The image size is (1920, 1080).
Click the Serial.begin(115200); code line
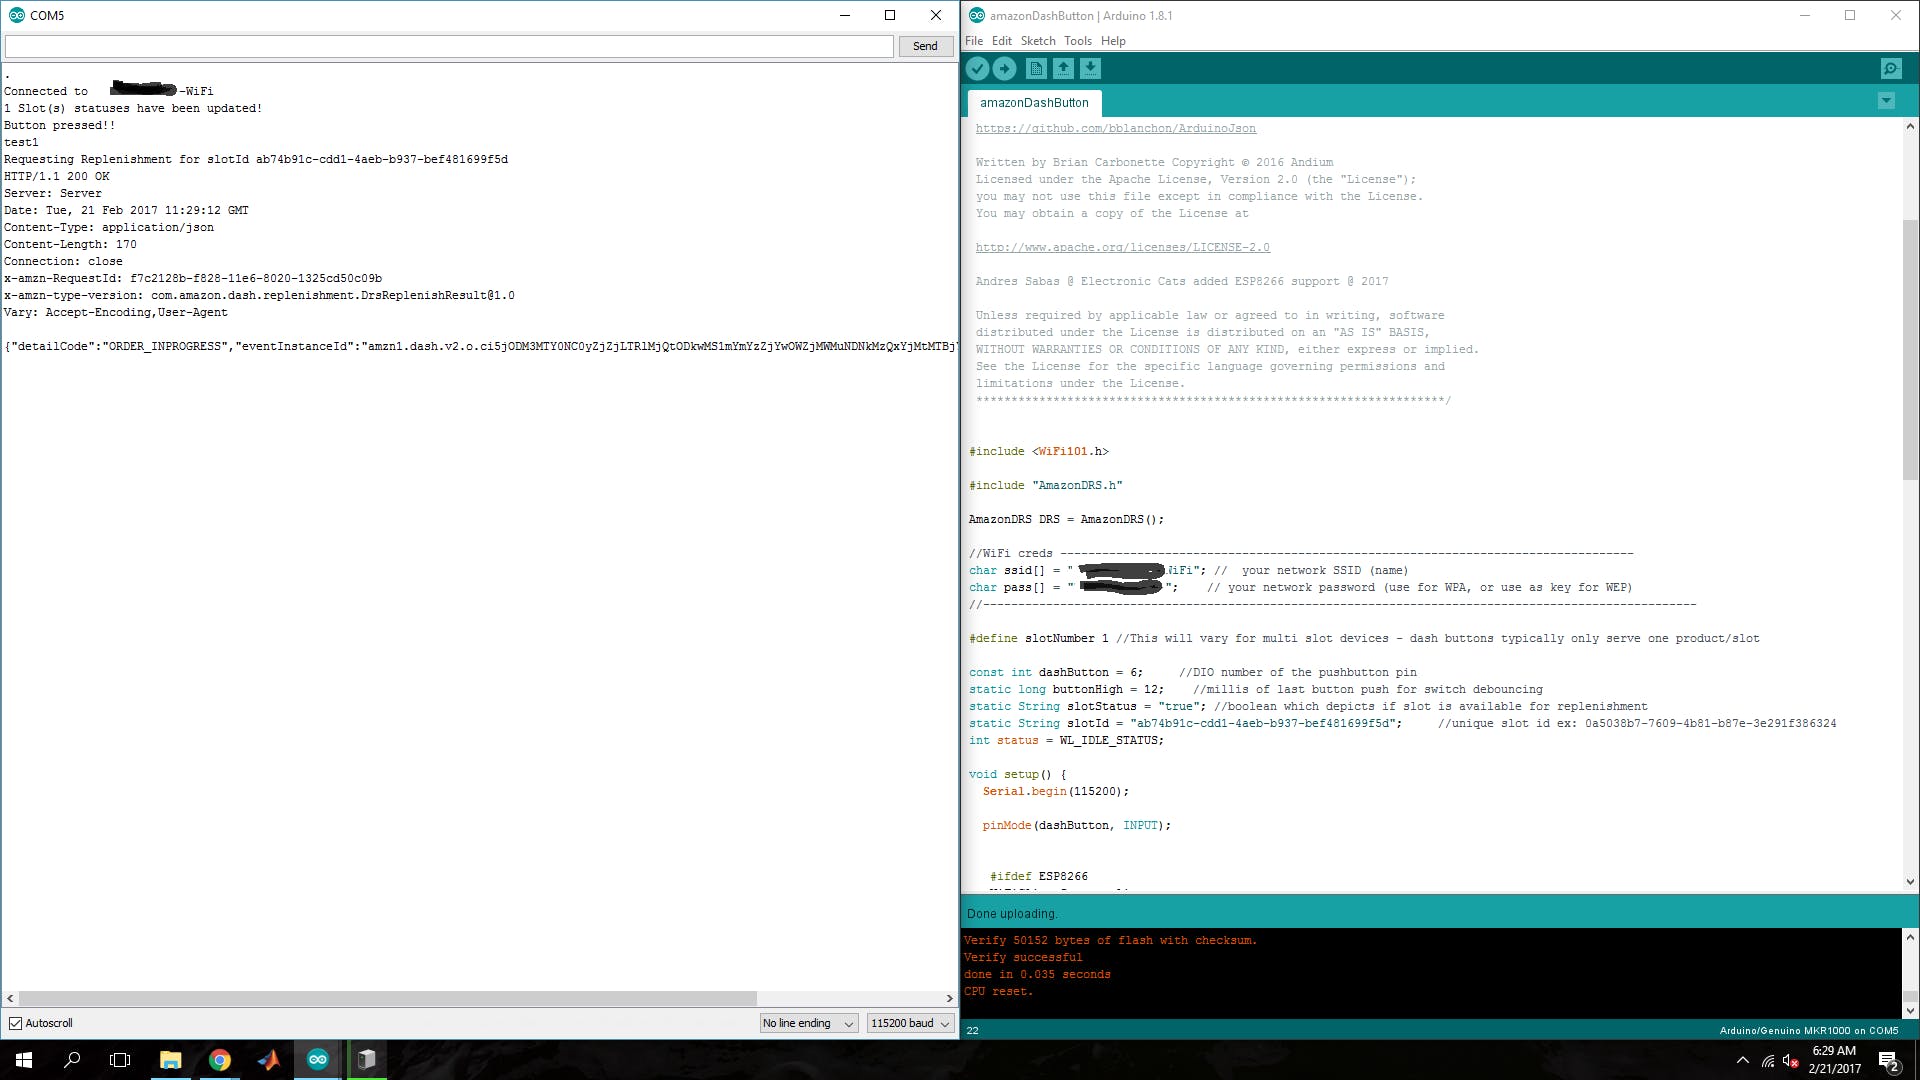click(x=1056, y=791)
